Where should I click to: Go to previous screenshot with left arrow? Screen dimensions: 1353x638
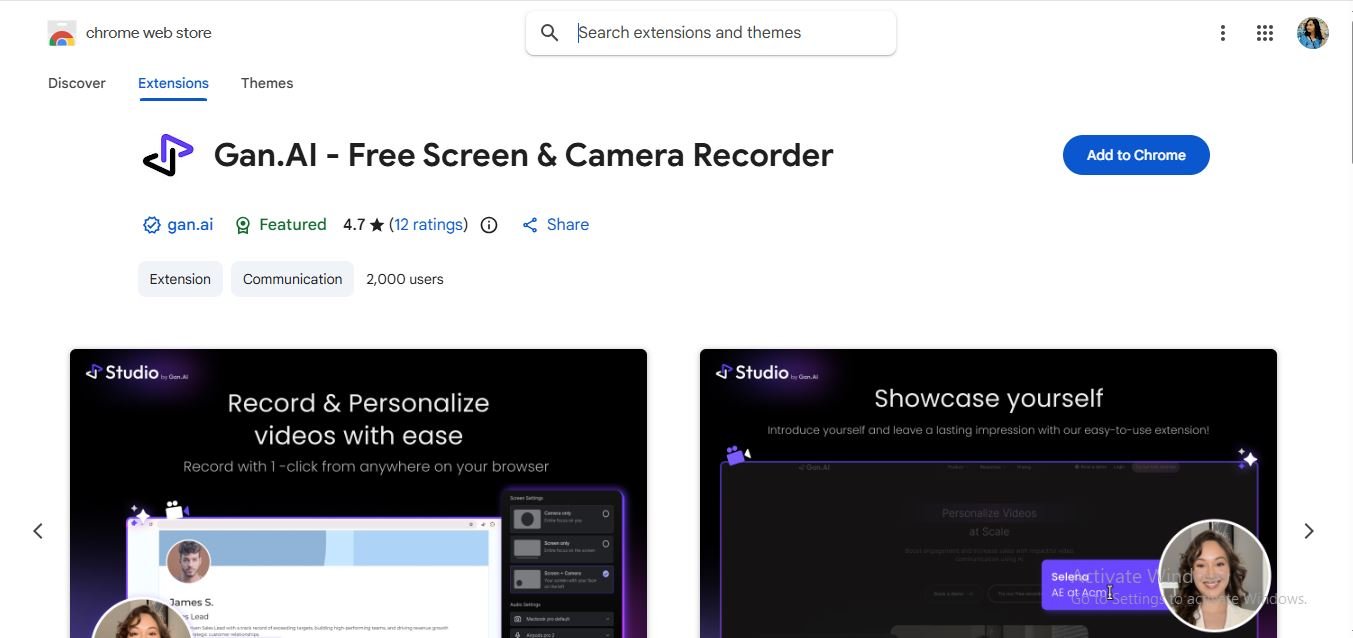pyautogui.click(x=38, y=531)
